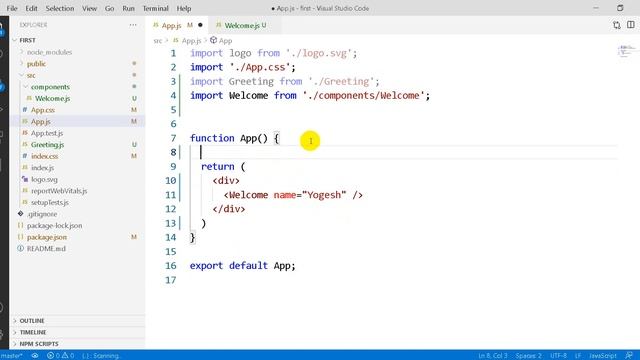Click the Welcome name="Yogesh" JSX line
This screenshot has height=360, width=640.
(293, 195)
